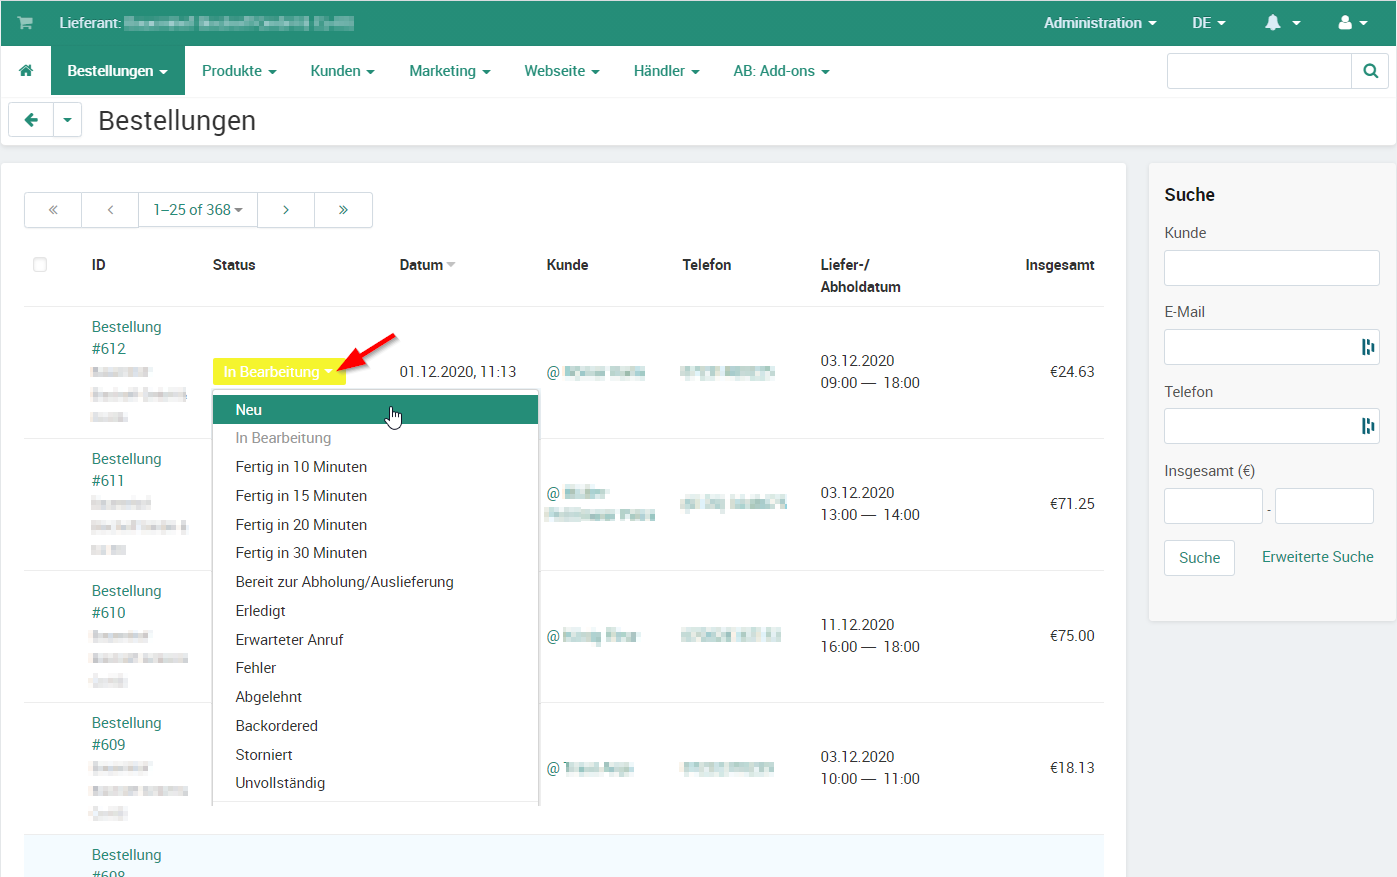Click the icon inside Telefon field

coord(1367,426)
